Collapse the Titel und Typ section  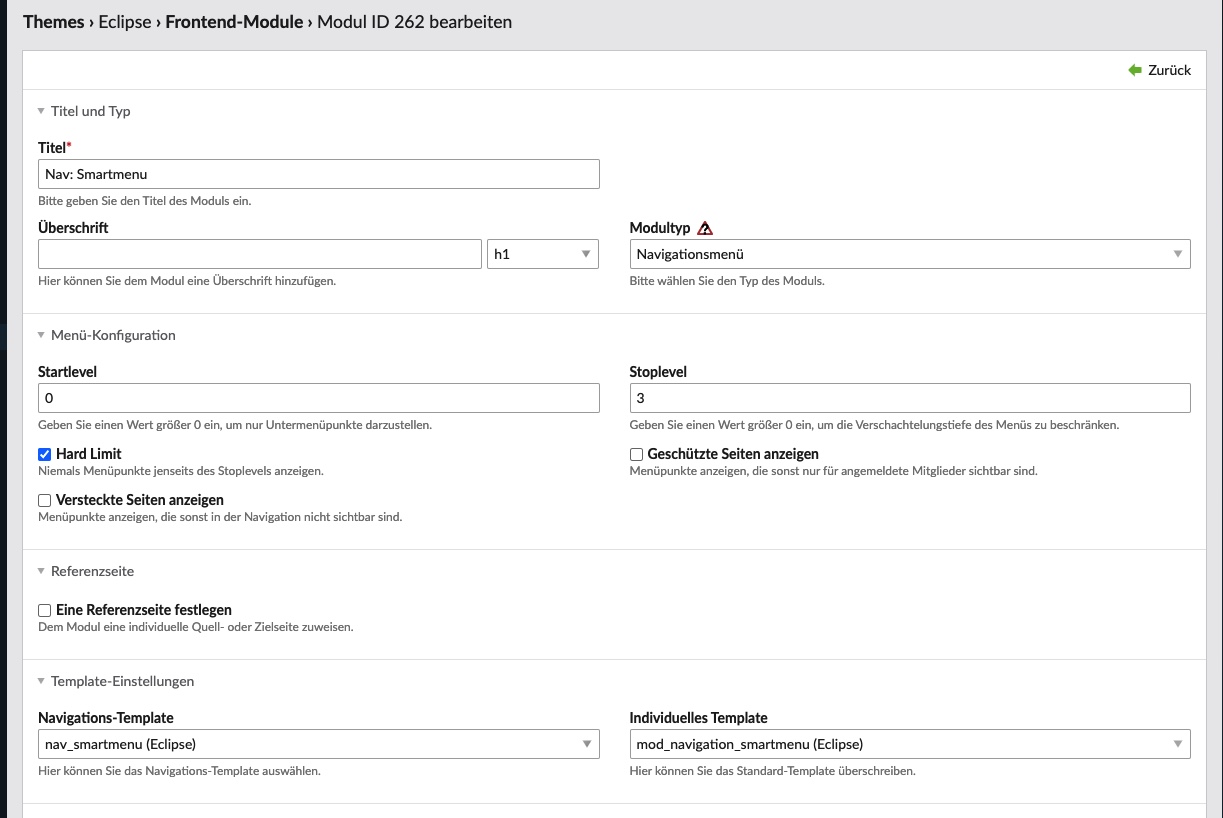[41, 111]
